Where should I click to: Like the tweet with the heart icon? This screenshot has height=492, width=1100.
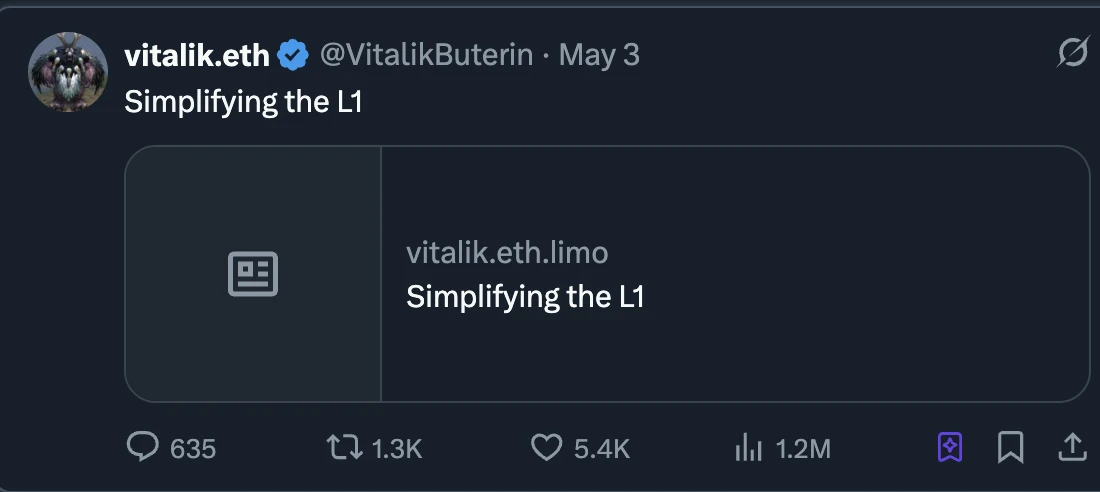[x=546, y=448]
